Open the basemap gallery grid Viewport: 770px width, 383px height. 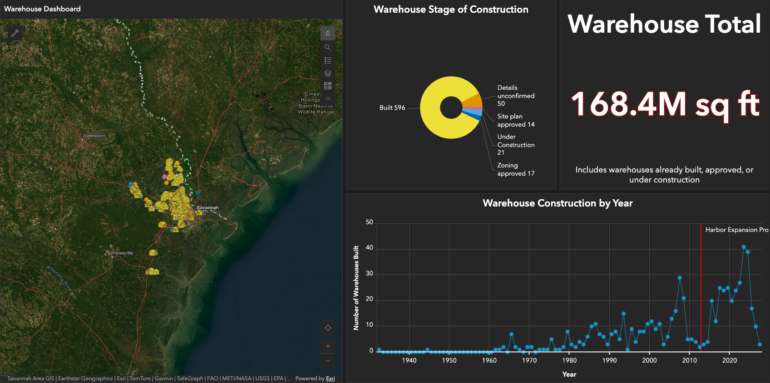point(328,86)
